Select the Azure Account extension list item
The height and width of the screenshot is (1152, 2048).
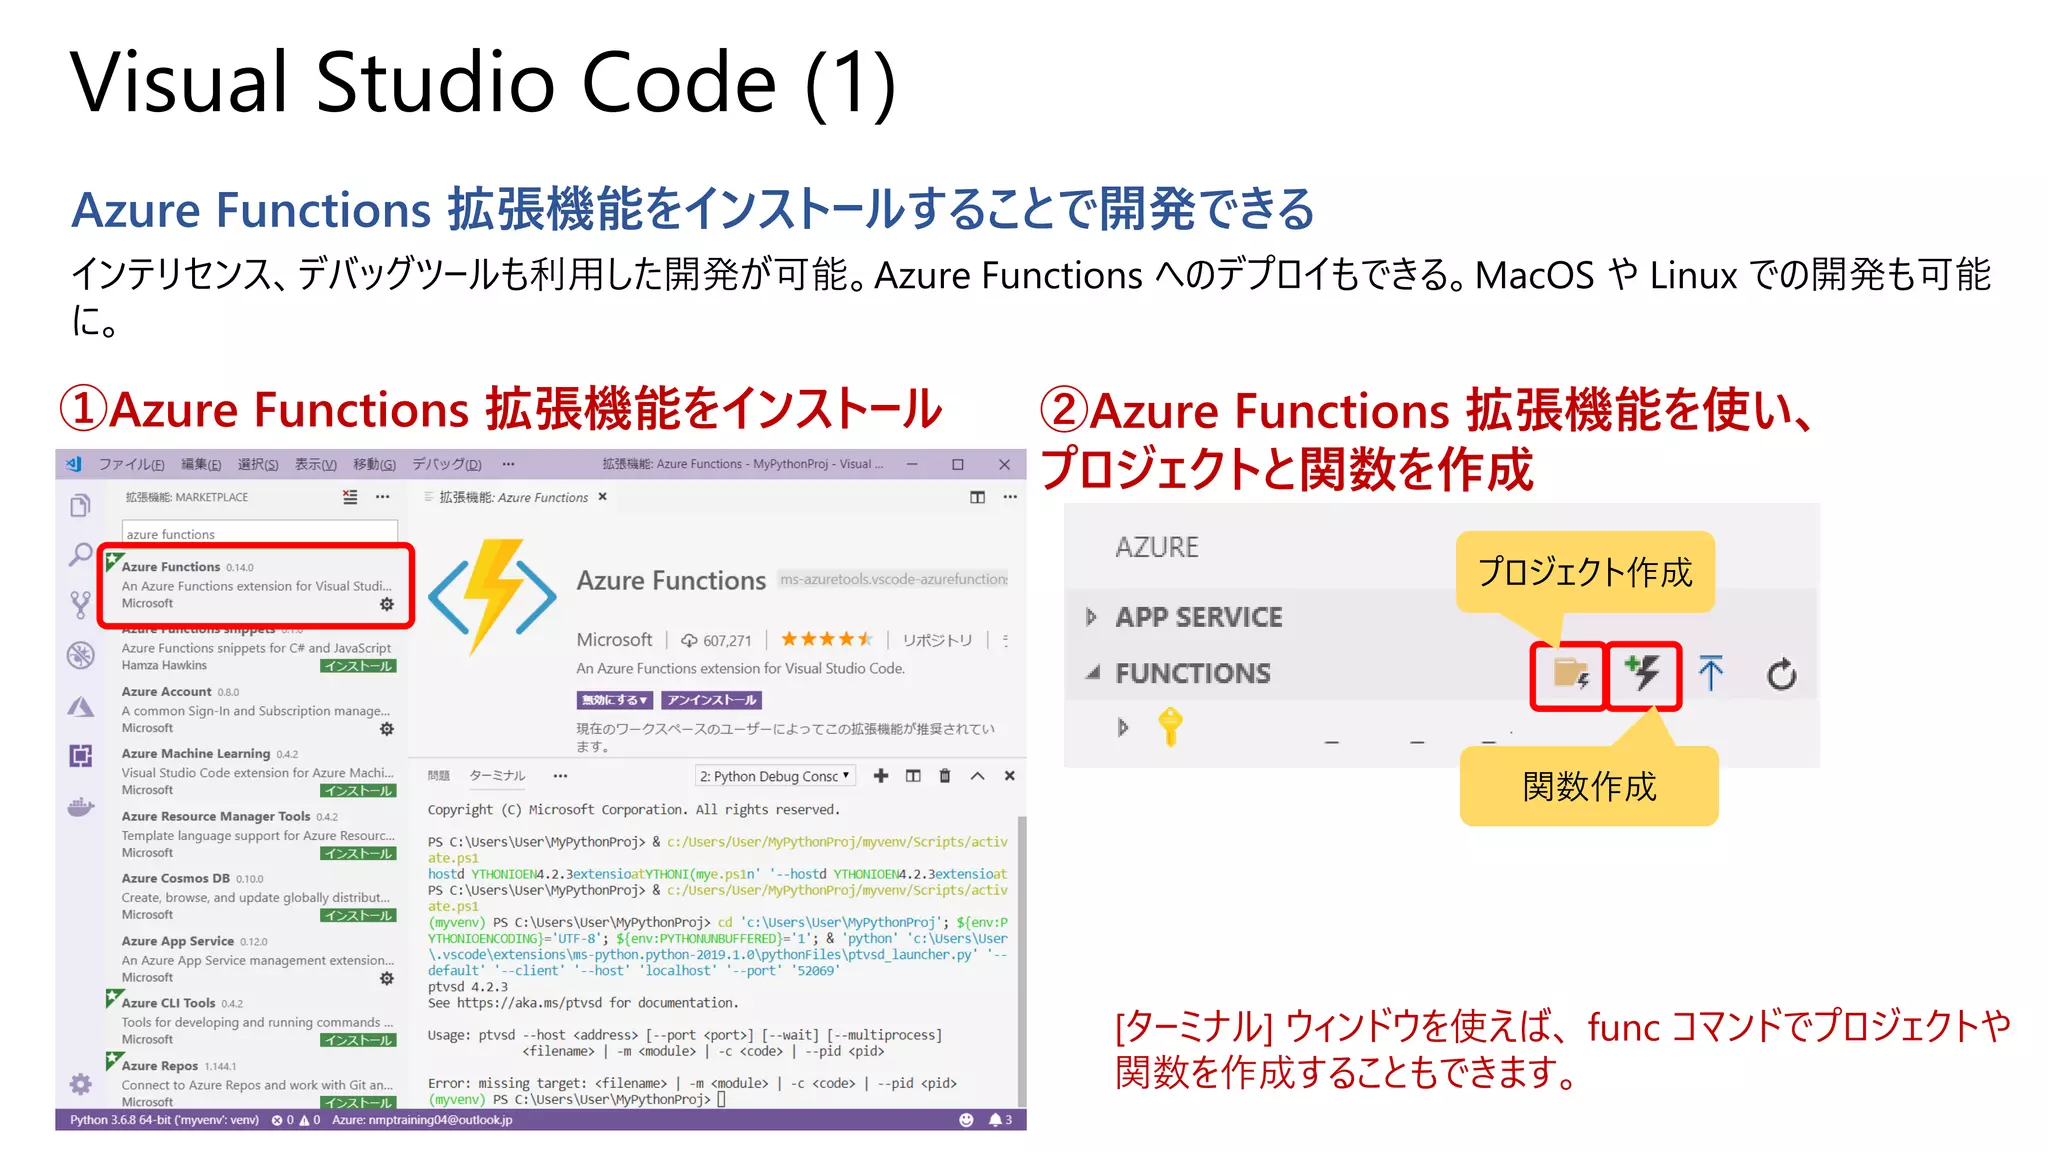(256, 709)
